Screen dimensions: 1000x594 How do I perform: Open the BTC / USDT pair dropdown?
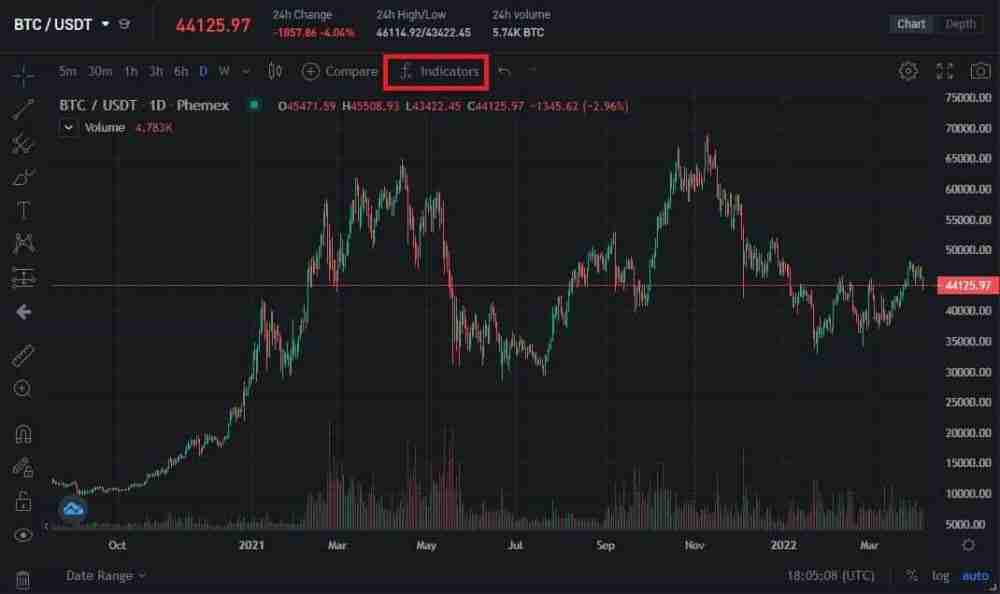pyautogui.click(x=106, y=24)
